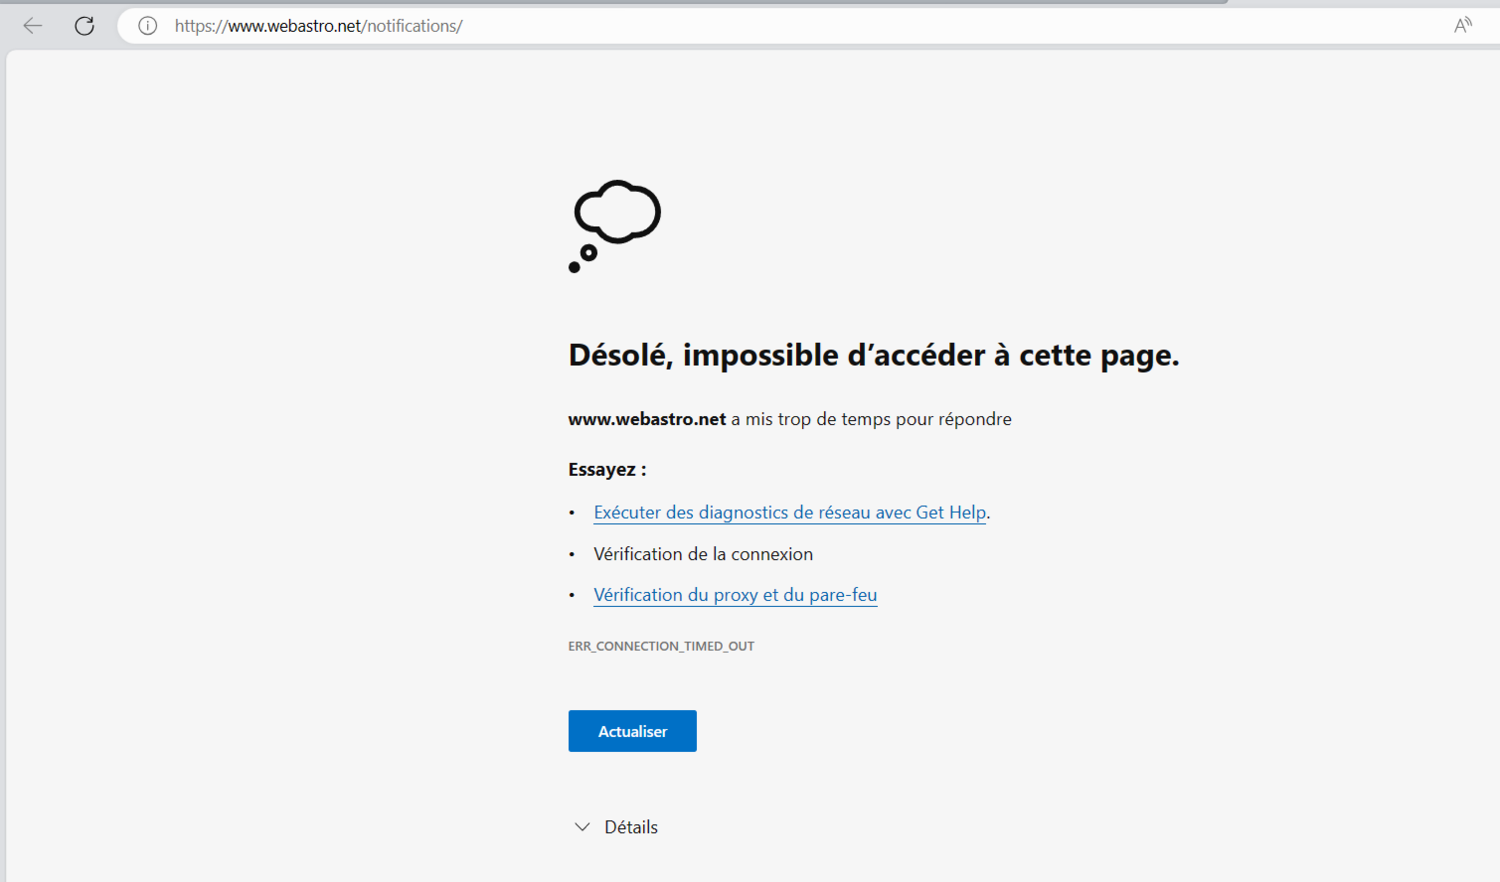Click the bullet next to the Get Help link

tap(572, 512)
